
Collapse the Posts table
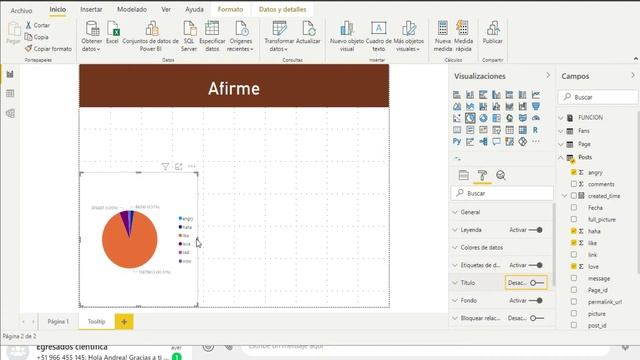coord(561,157)
